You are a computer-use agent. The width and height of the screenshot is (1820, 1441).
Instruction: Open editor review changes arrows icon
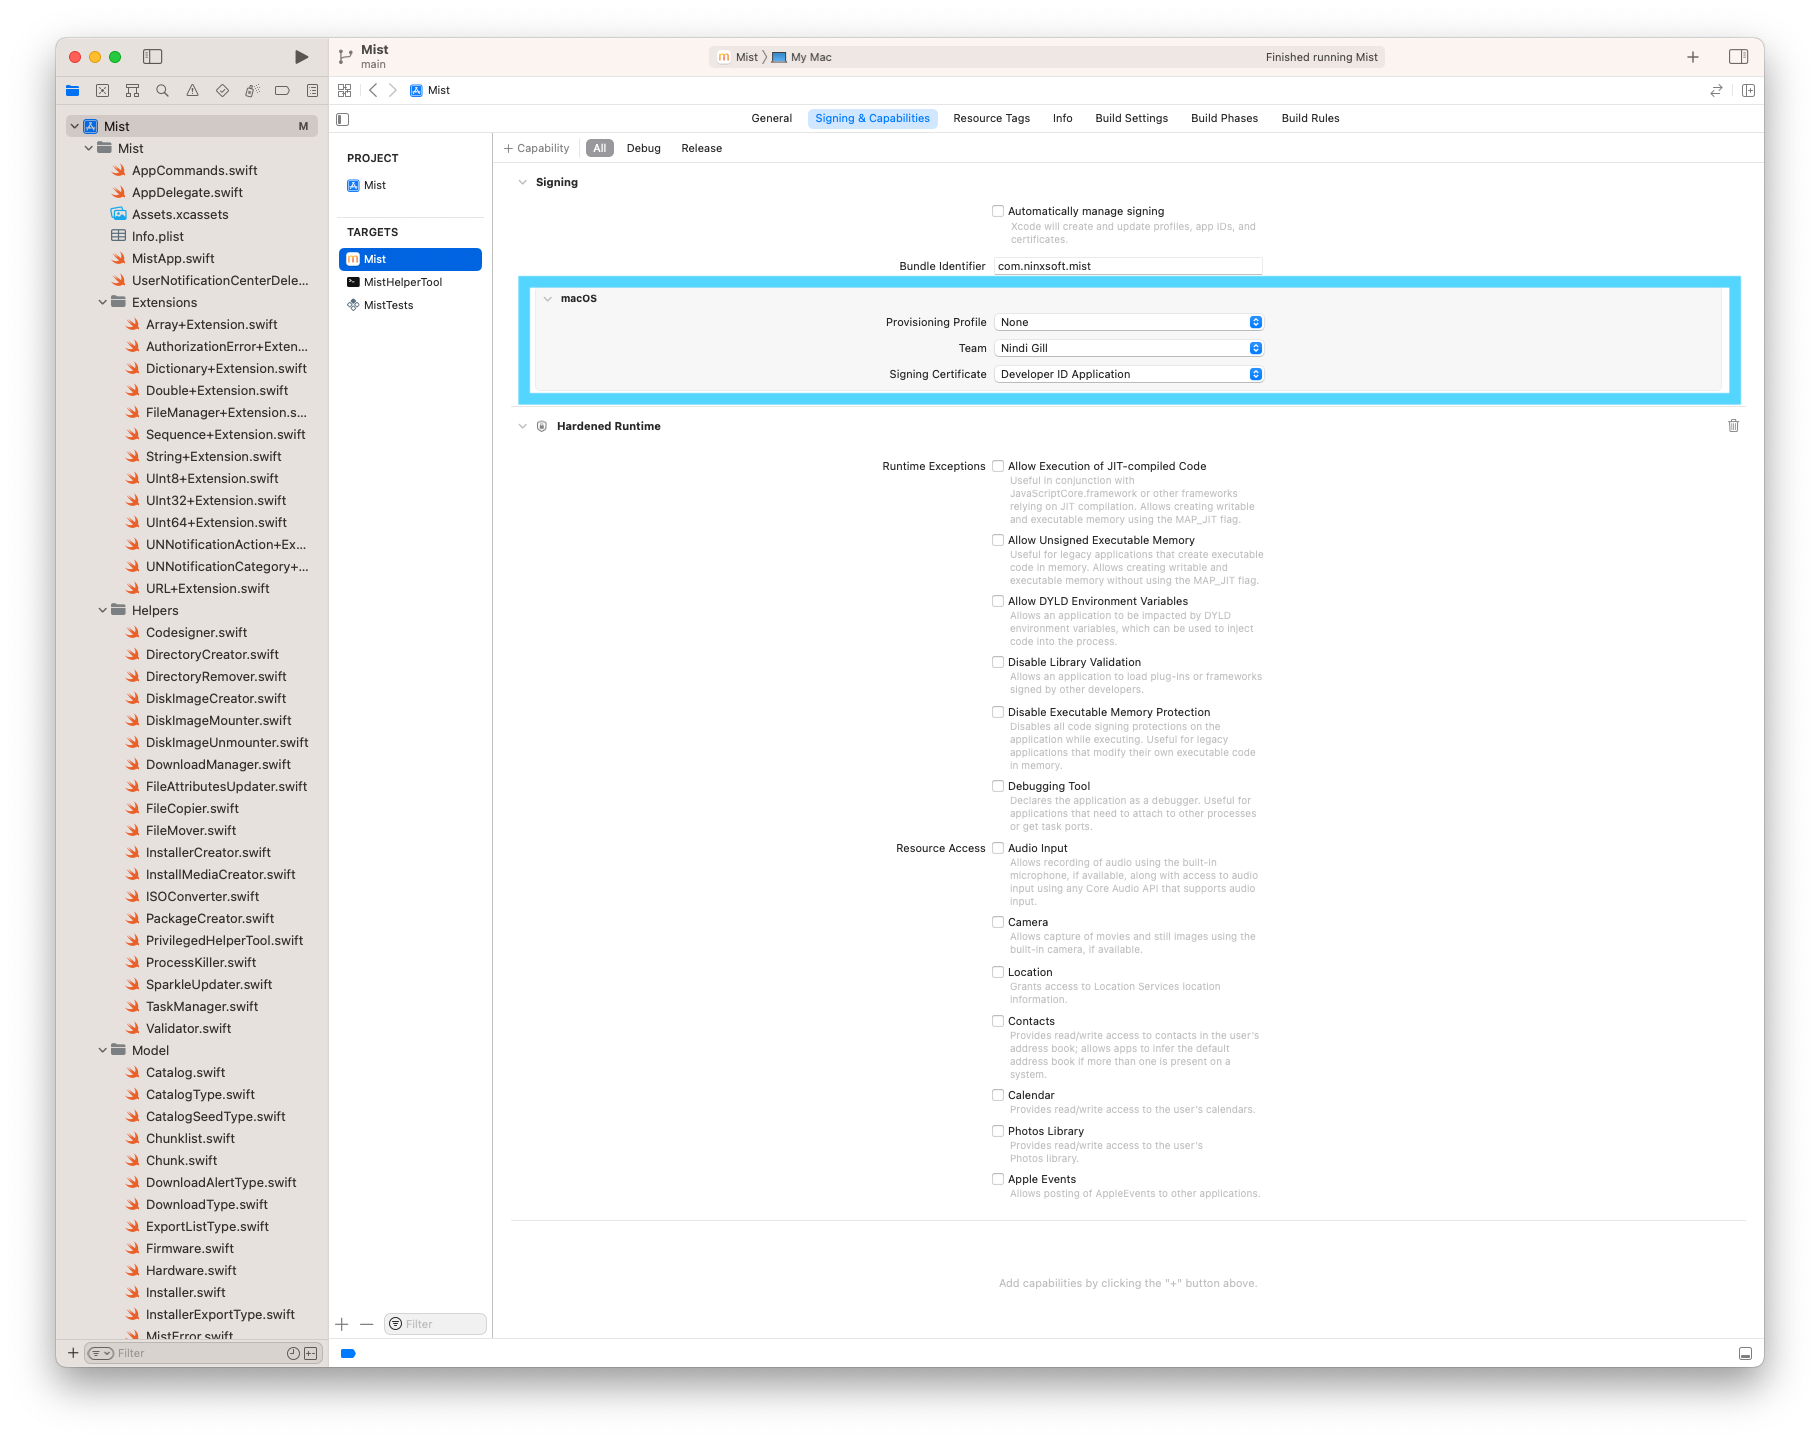coord(1716,91)
